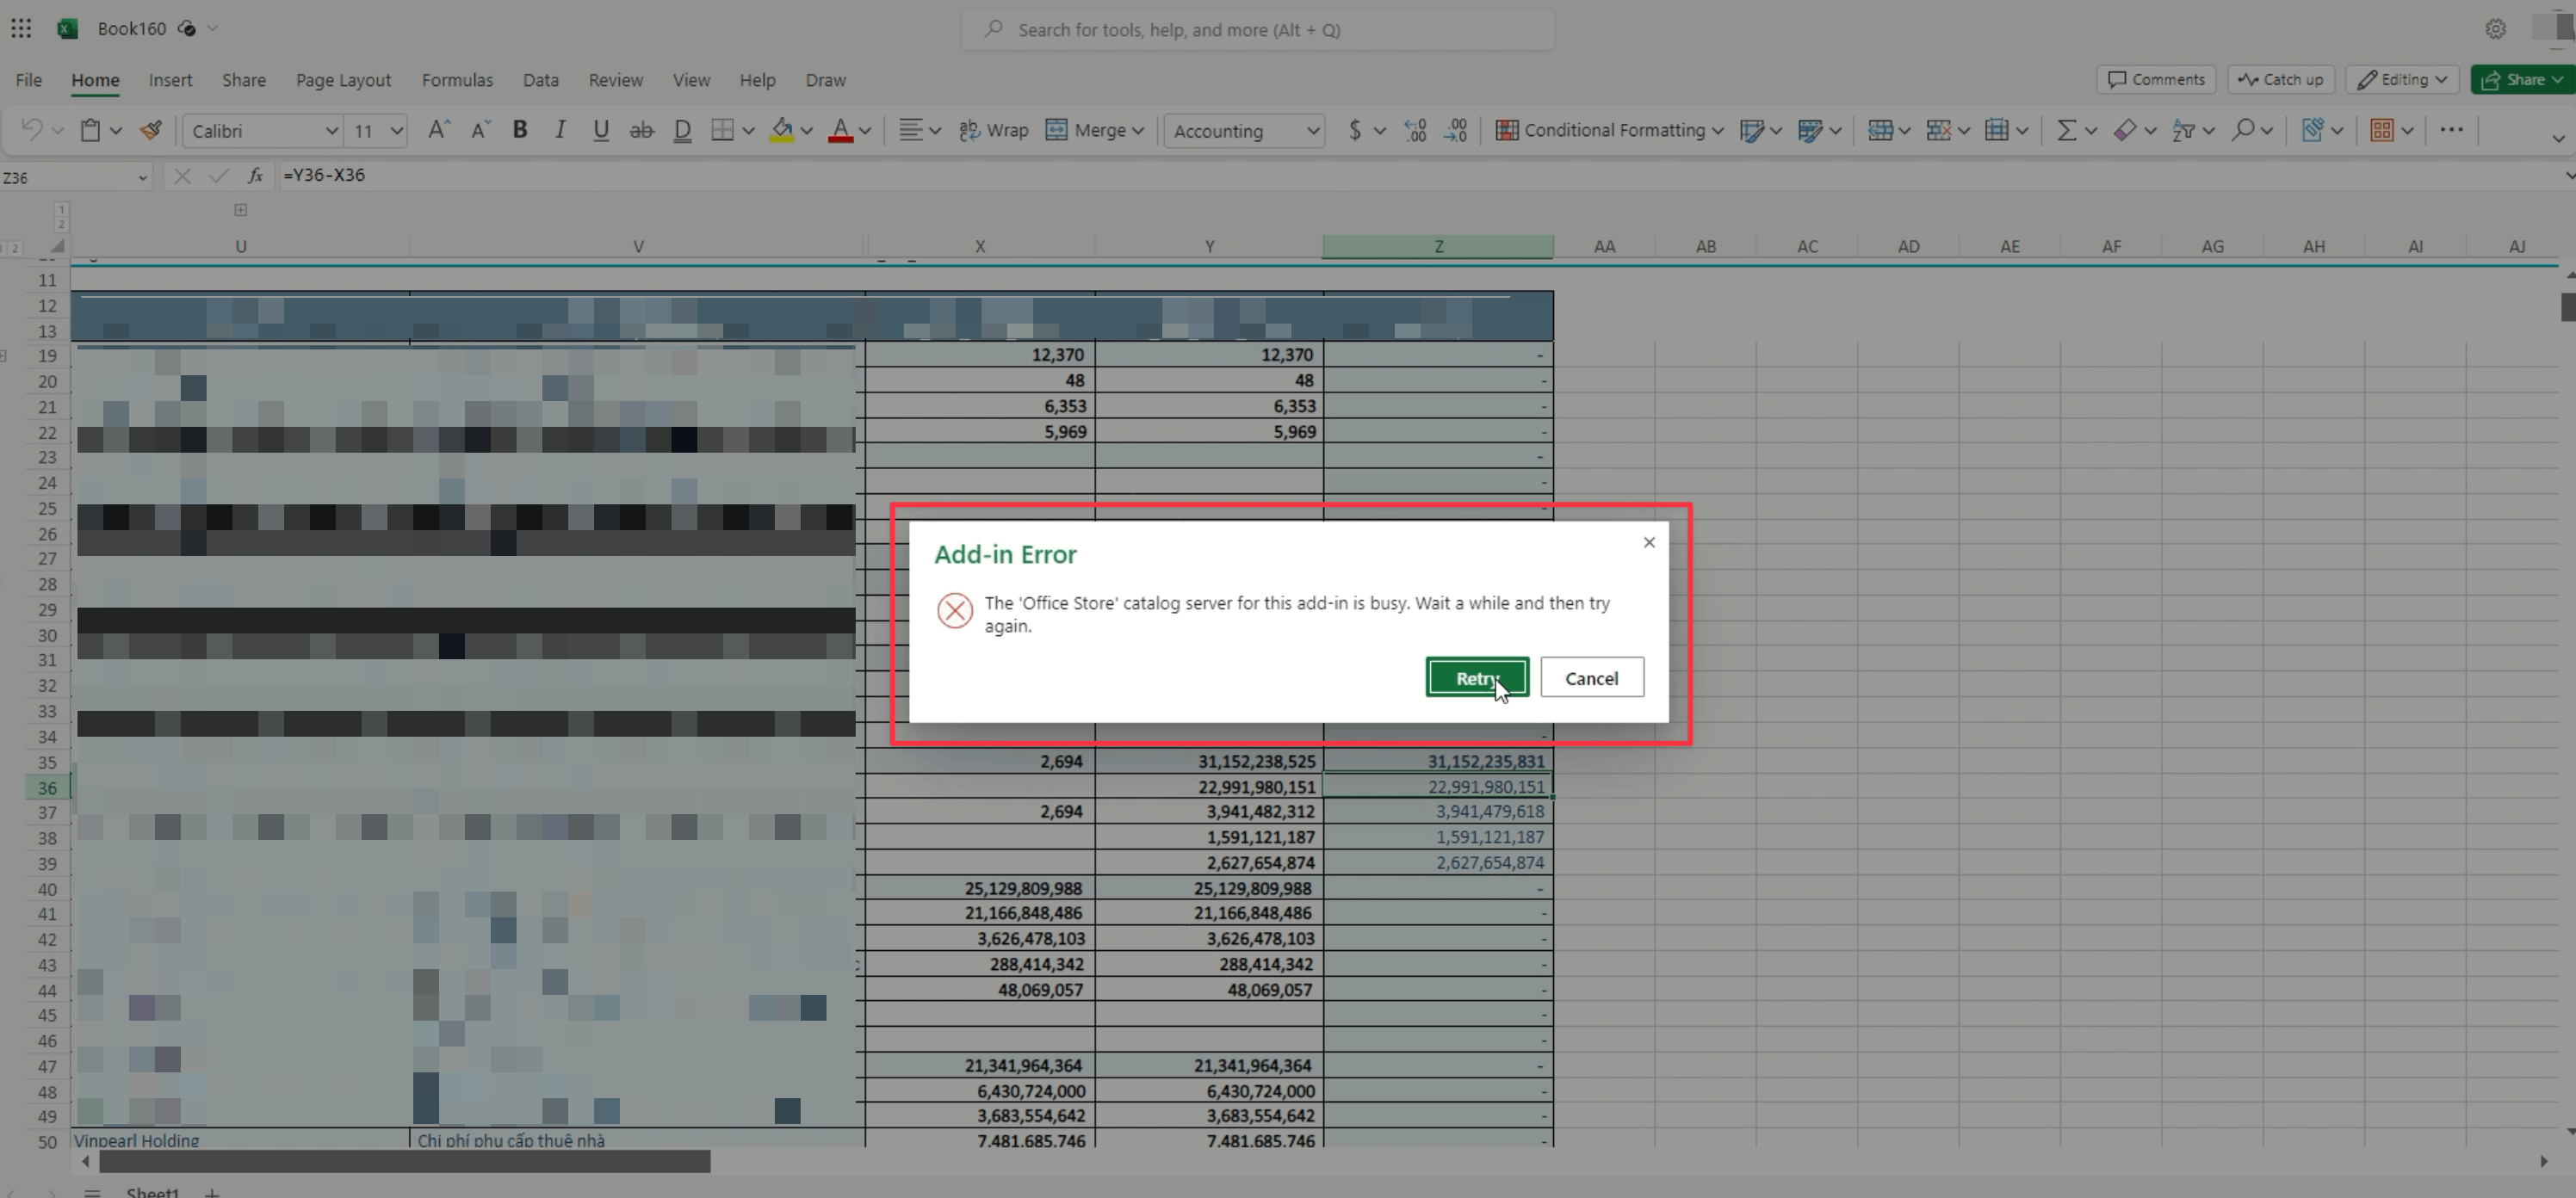The image size is (2576, 1198).
Task: Switch to the Formulas ribbon tab
Action: point(457,80)
